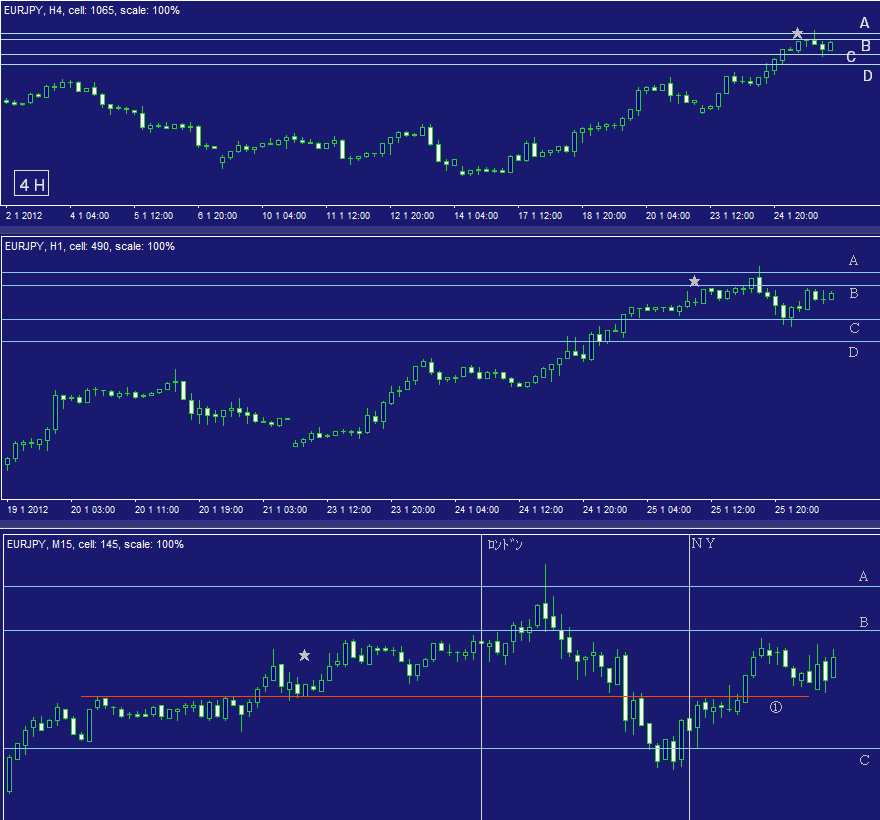Click the "20 1 19:00" time label
The height and width of the screenshot is (820, 880).
[221, 510]
